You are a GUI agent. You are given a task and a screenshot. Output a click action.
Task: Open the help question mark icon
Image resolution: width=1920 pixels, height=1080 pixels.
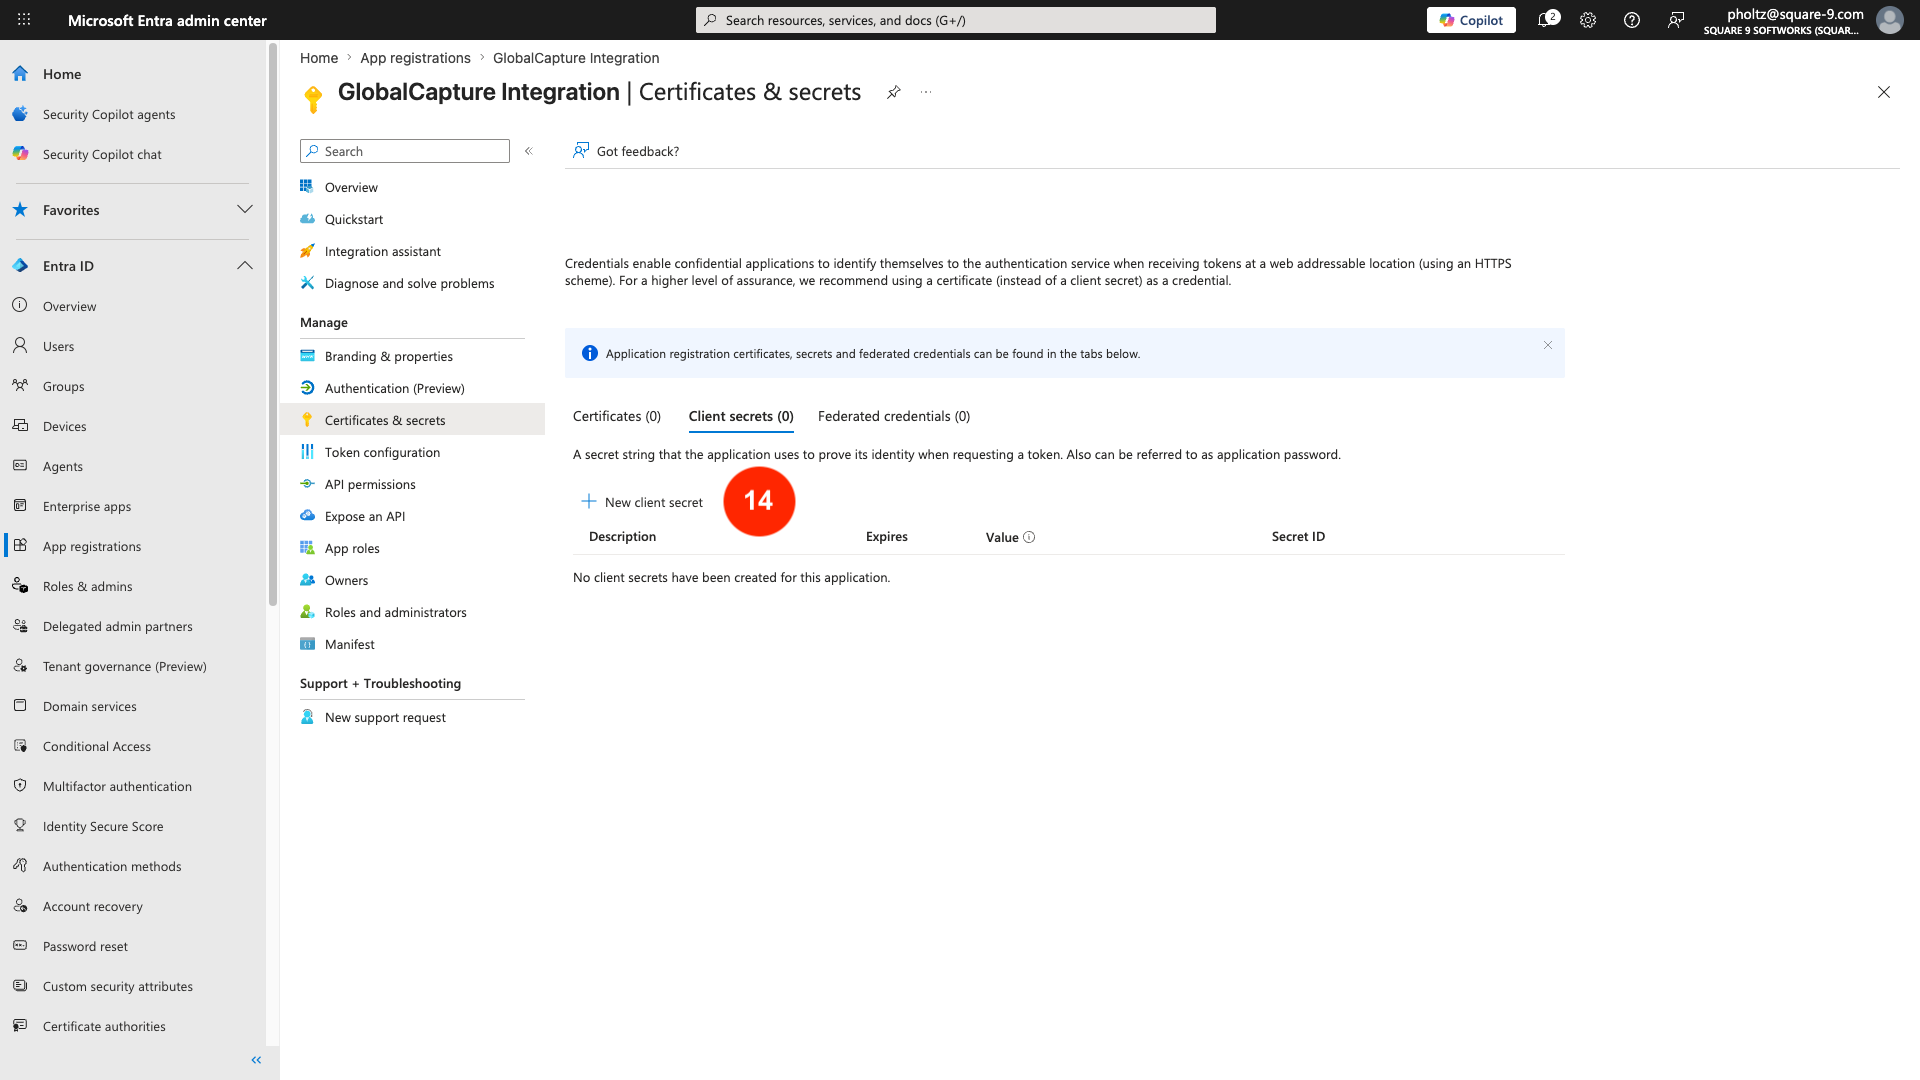click(x=1632, y=20)
